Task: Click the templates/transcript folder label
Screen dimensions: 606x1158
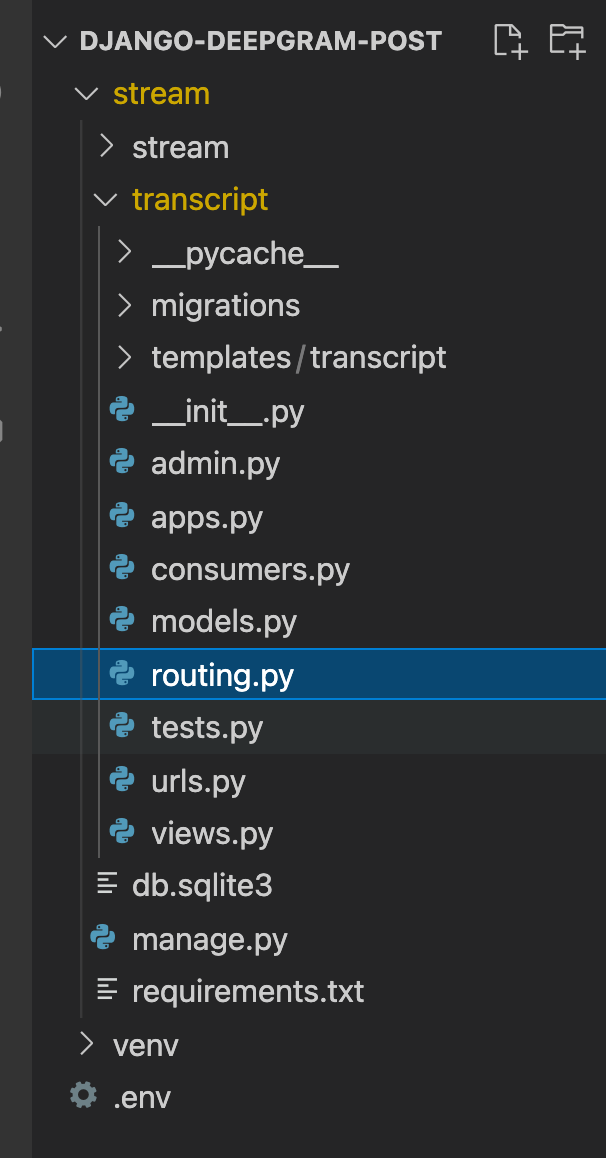Action: (299, 358)
